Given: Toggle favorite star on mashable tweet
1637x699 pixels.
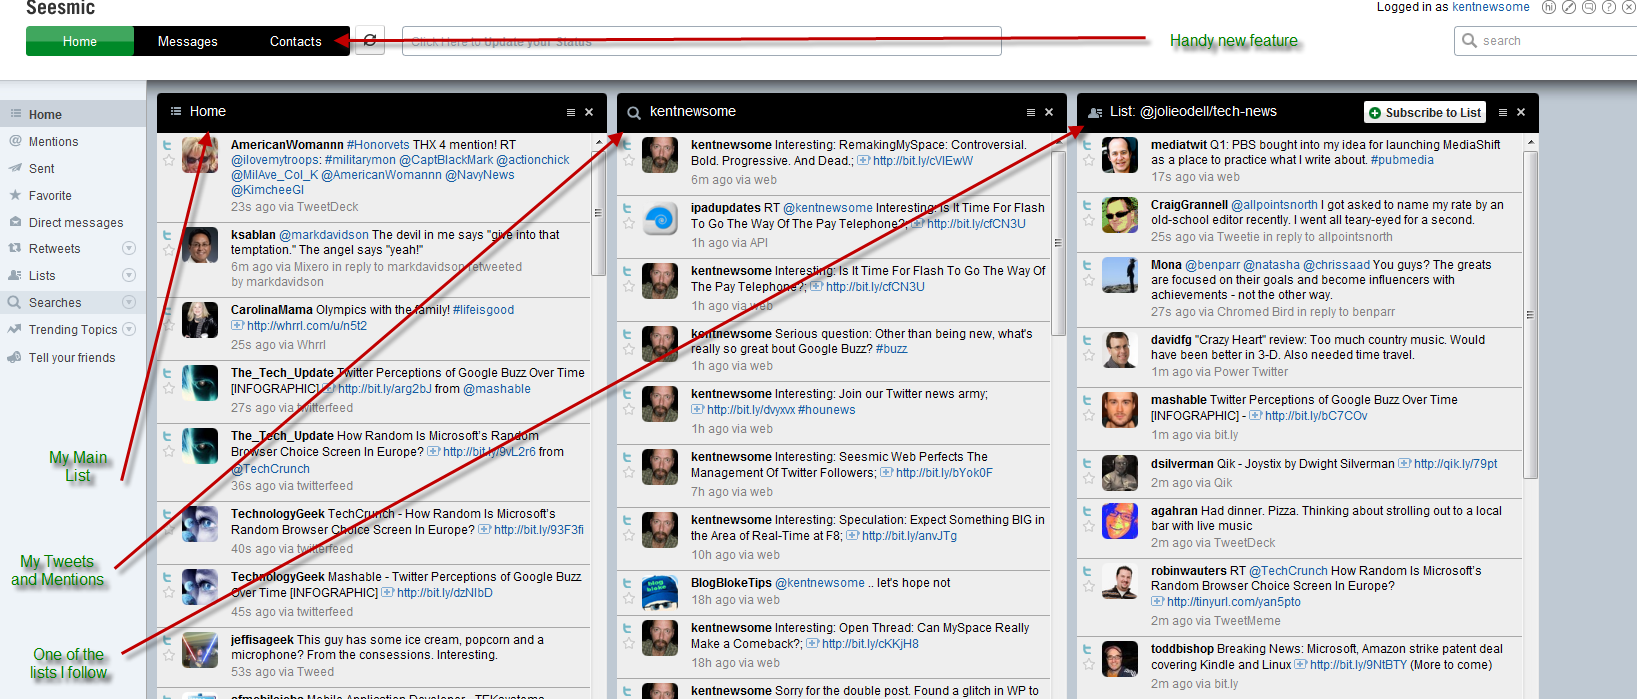Looking at the screenshot, I should (1089, 416).
